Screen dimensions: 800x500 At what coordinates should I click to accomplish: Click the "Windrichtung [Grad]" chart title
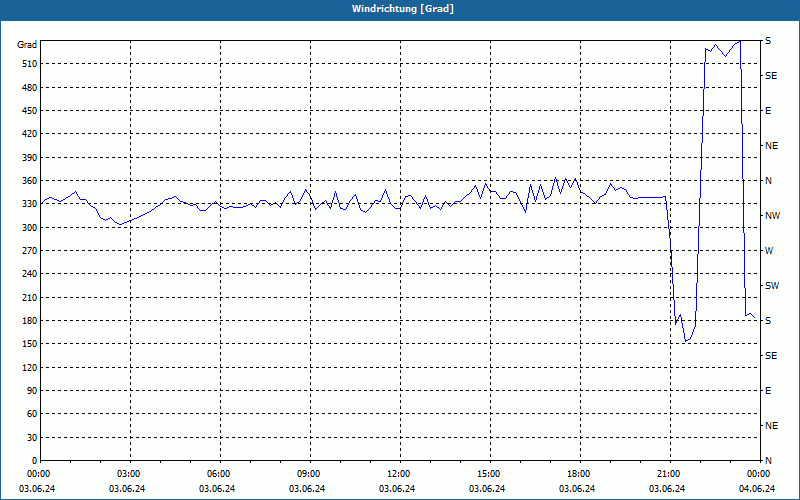tap(403, 9)
